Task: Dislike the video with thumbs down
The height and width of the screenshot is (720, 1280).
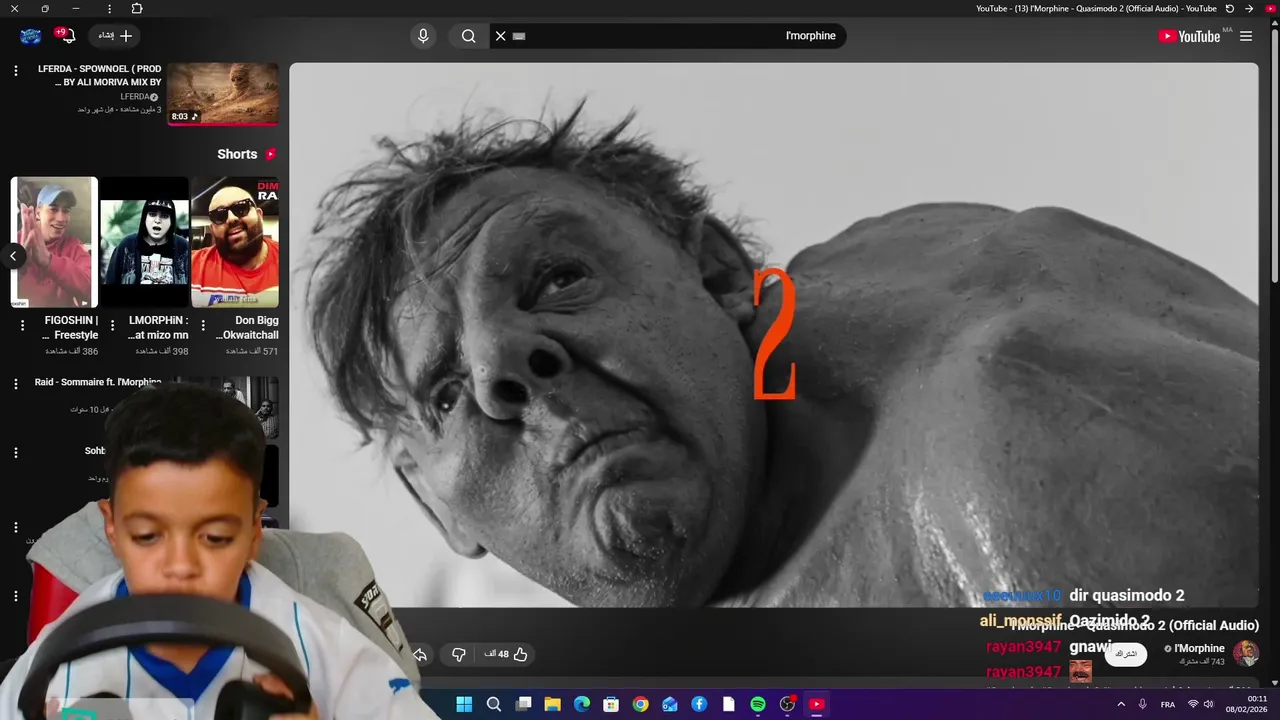Action: tap(459, 654)
